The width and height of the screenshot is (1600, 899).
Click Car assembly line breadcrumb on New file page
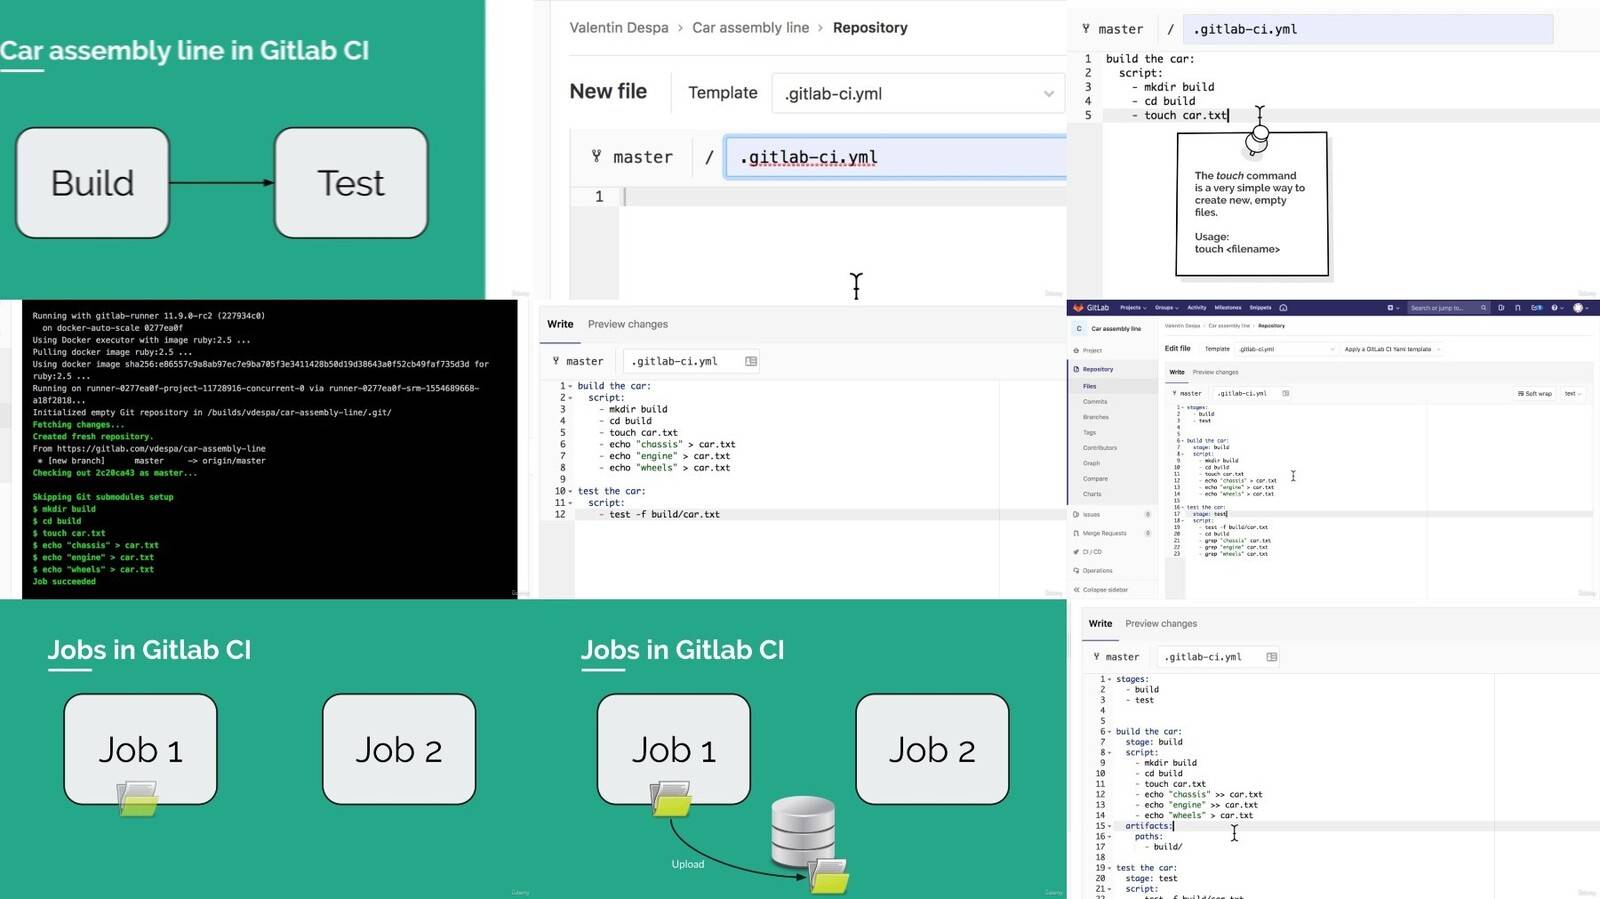[751, 28]
